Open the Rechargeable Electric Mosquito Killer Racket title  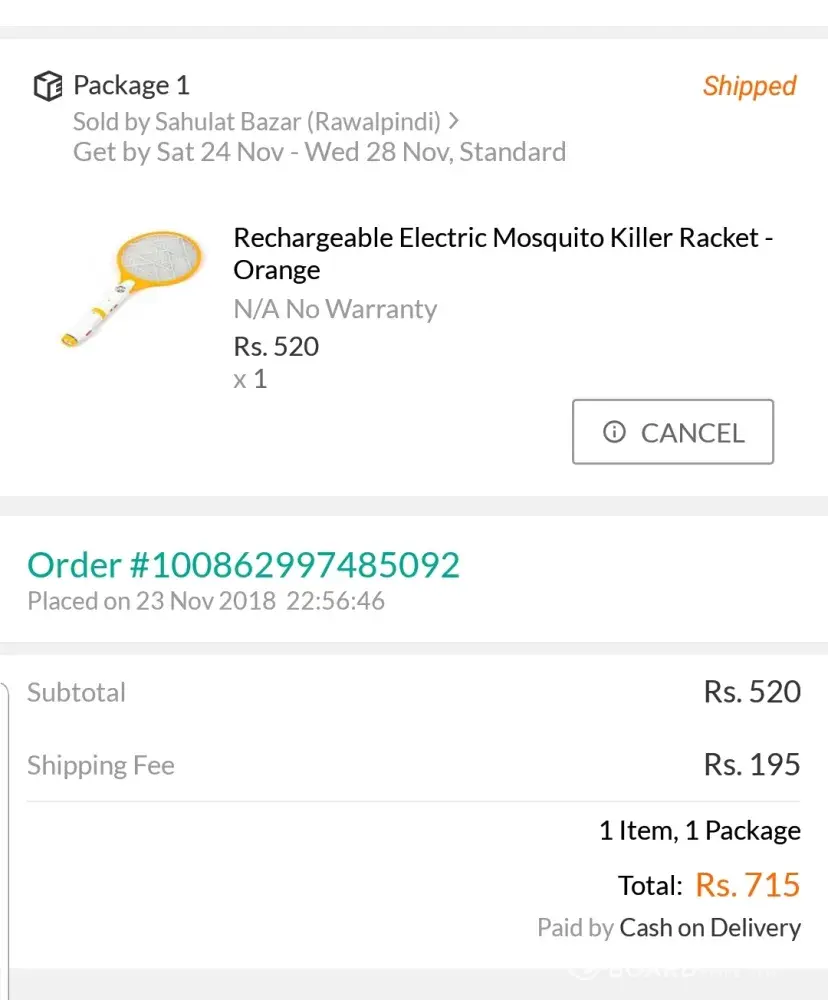click(503, 254)
